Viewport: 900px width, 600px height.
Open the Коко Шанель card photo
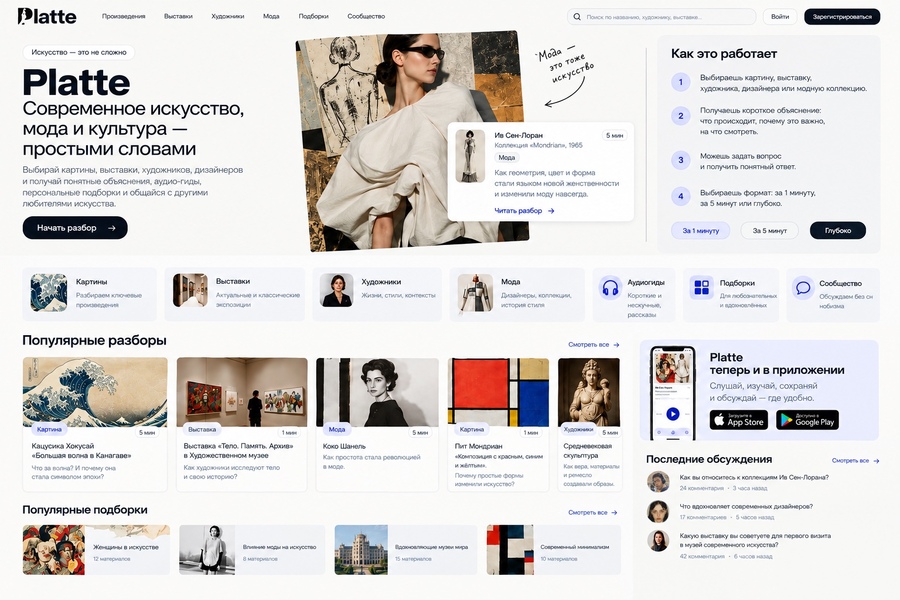tap(377, 392)
